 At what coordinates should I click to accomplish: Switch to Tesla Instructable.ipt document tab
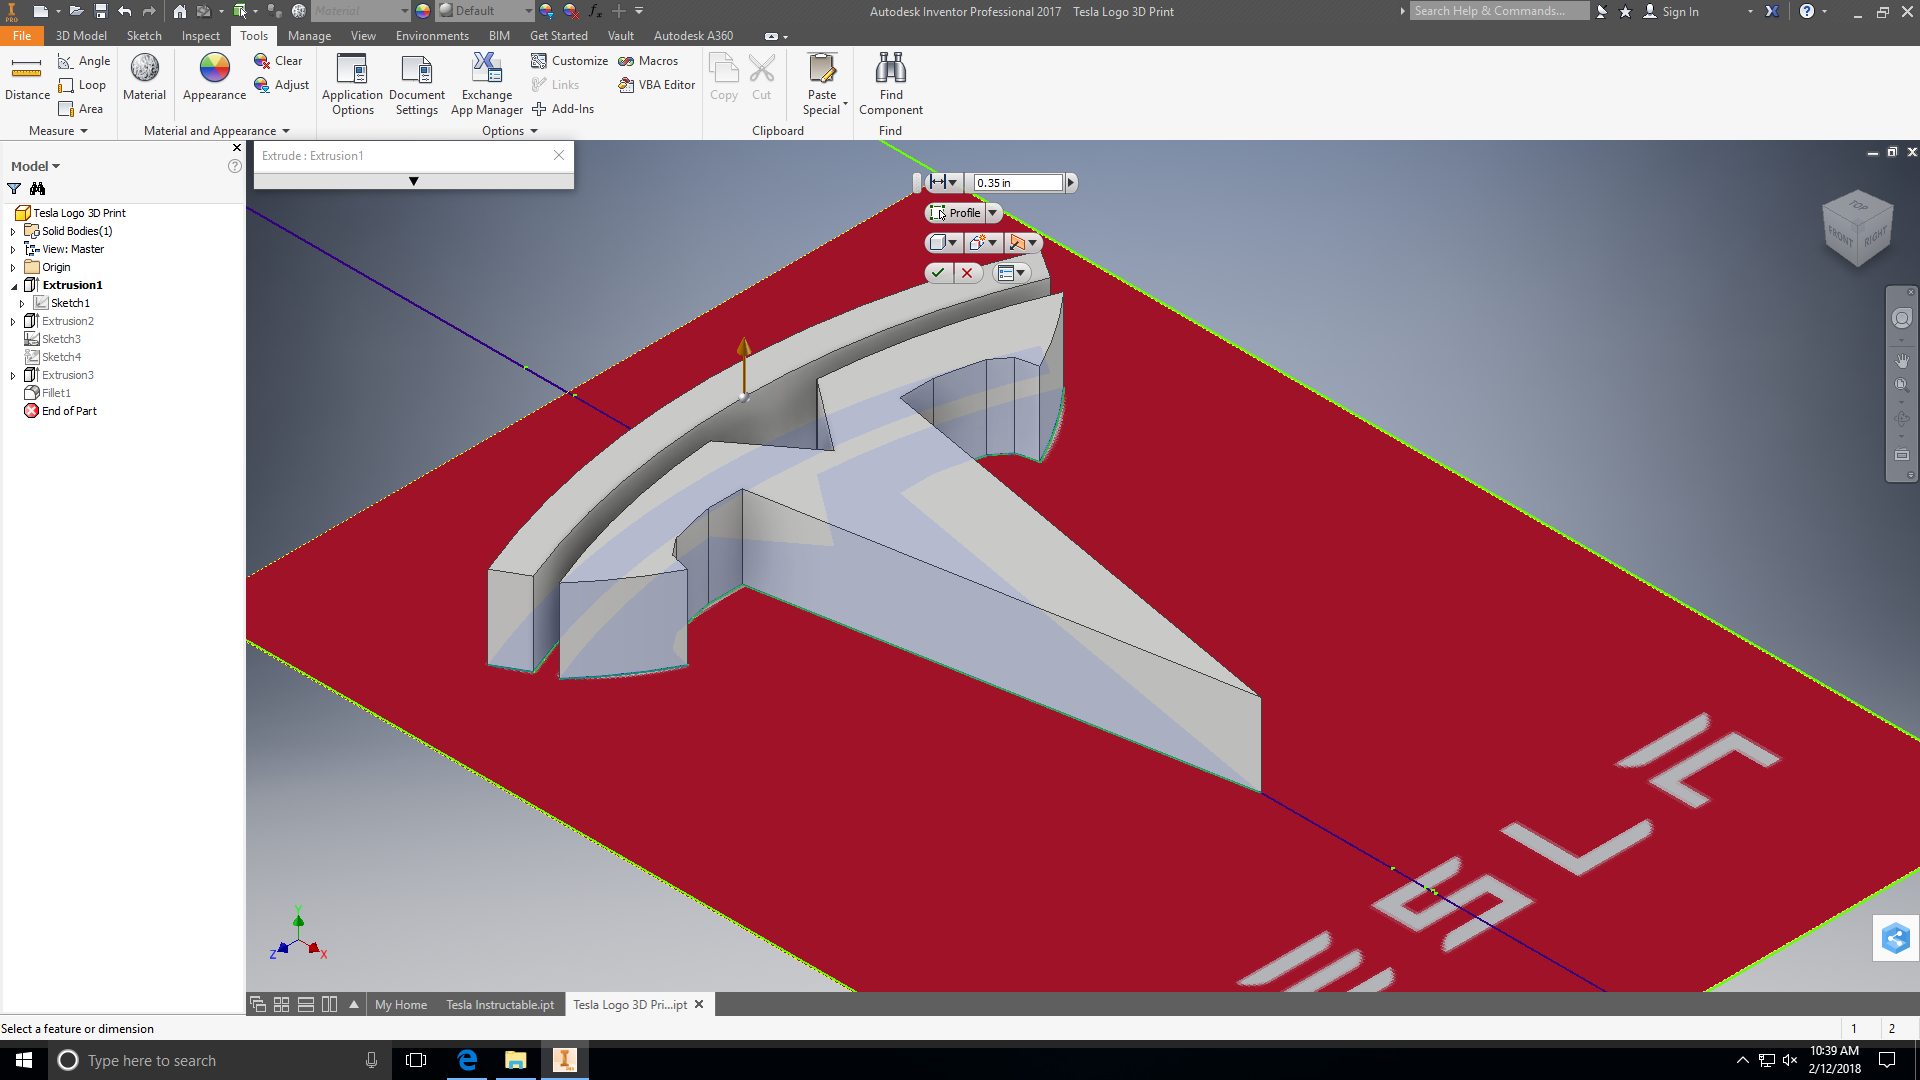500,1005
